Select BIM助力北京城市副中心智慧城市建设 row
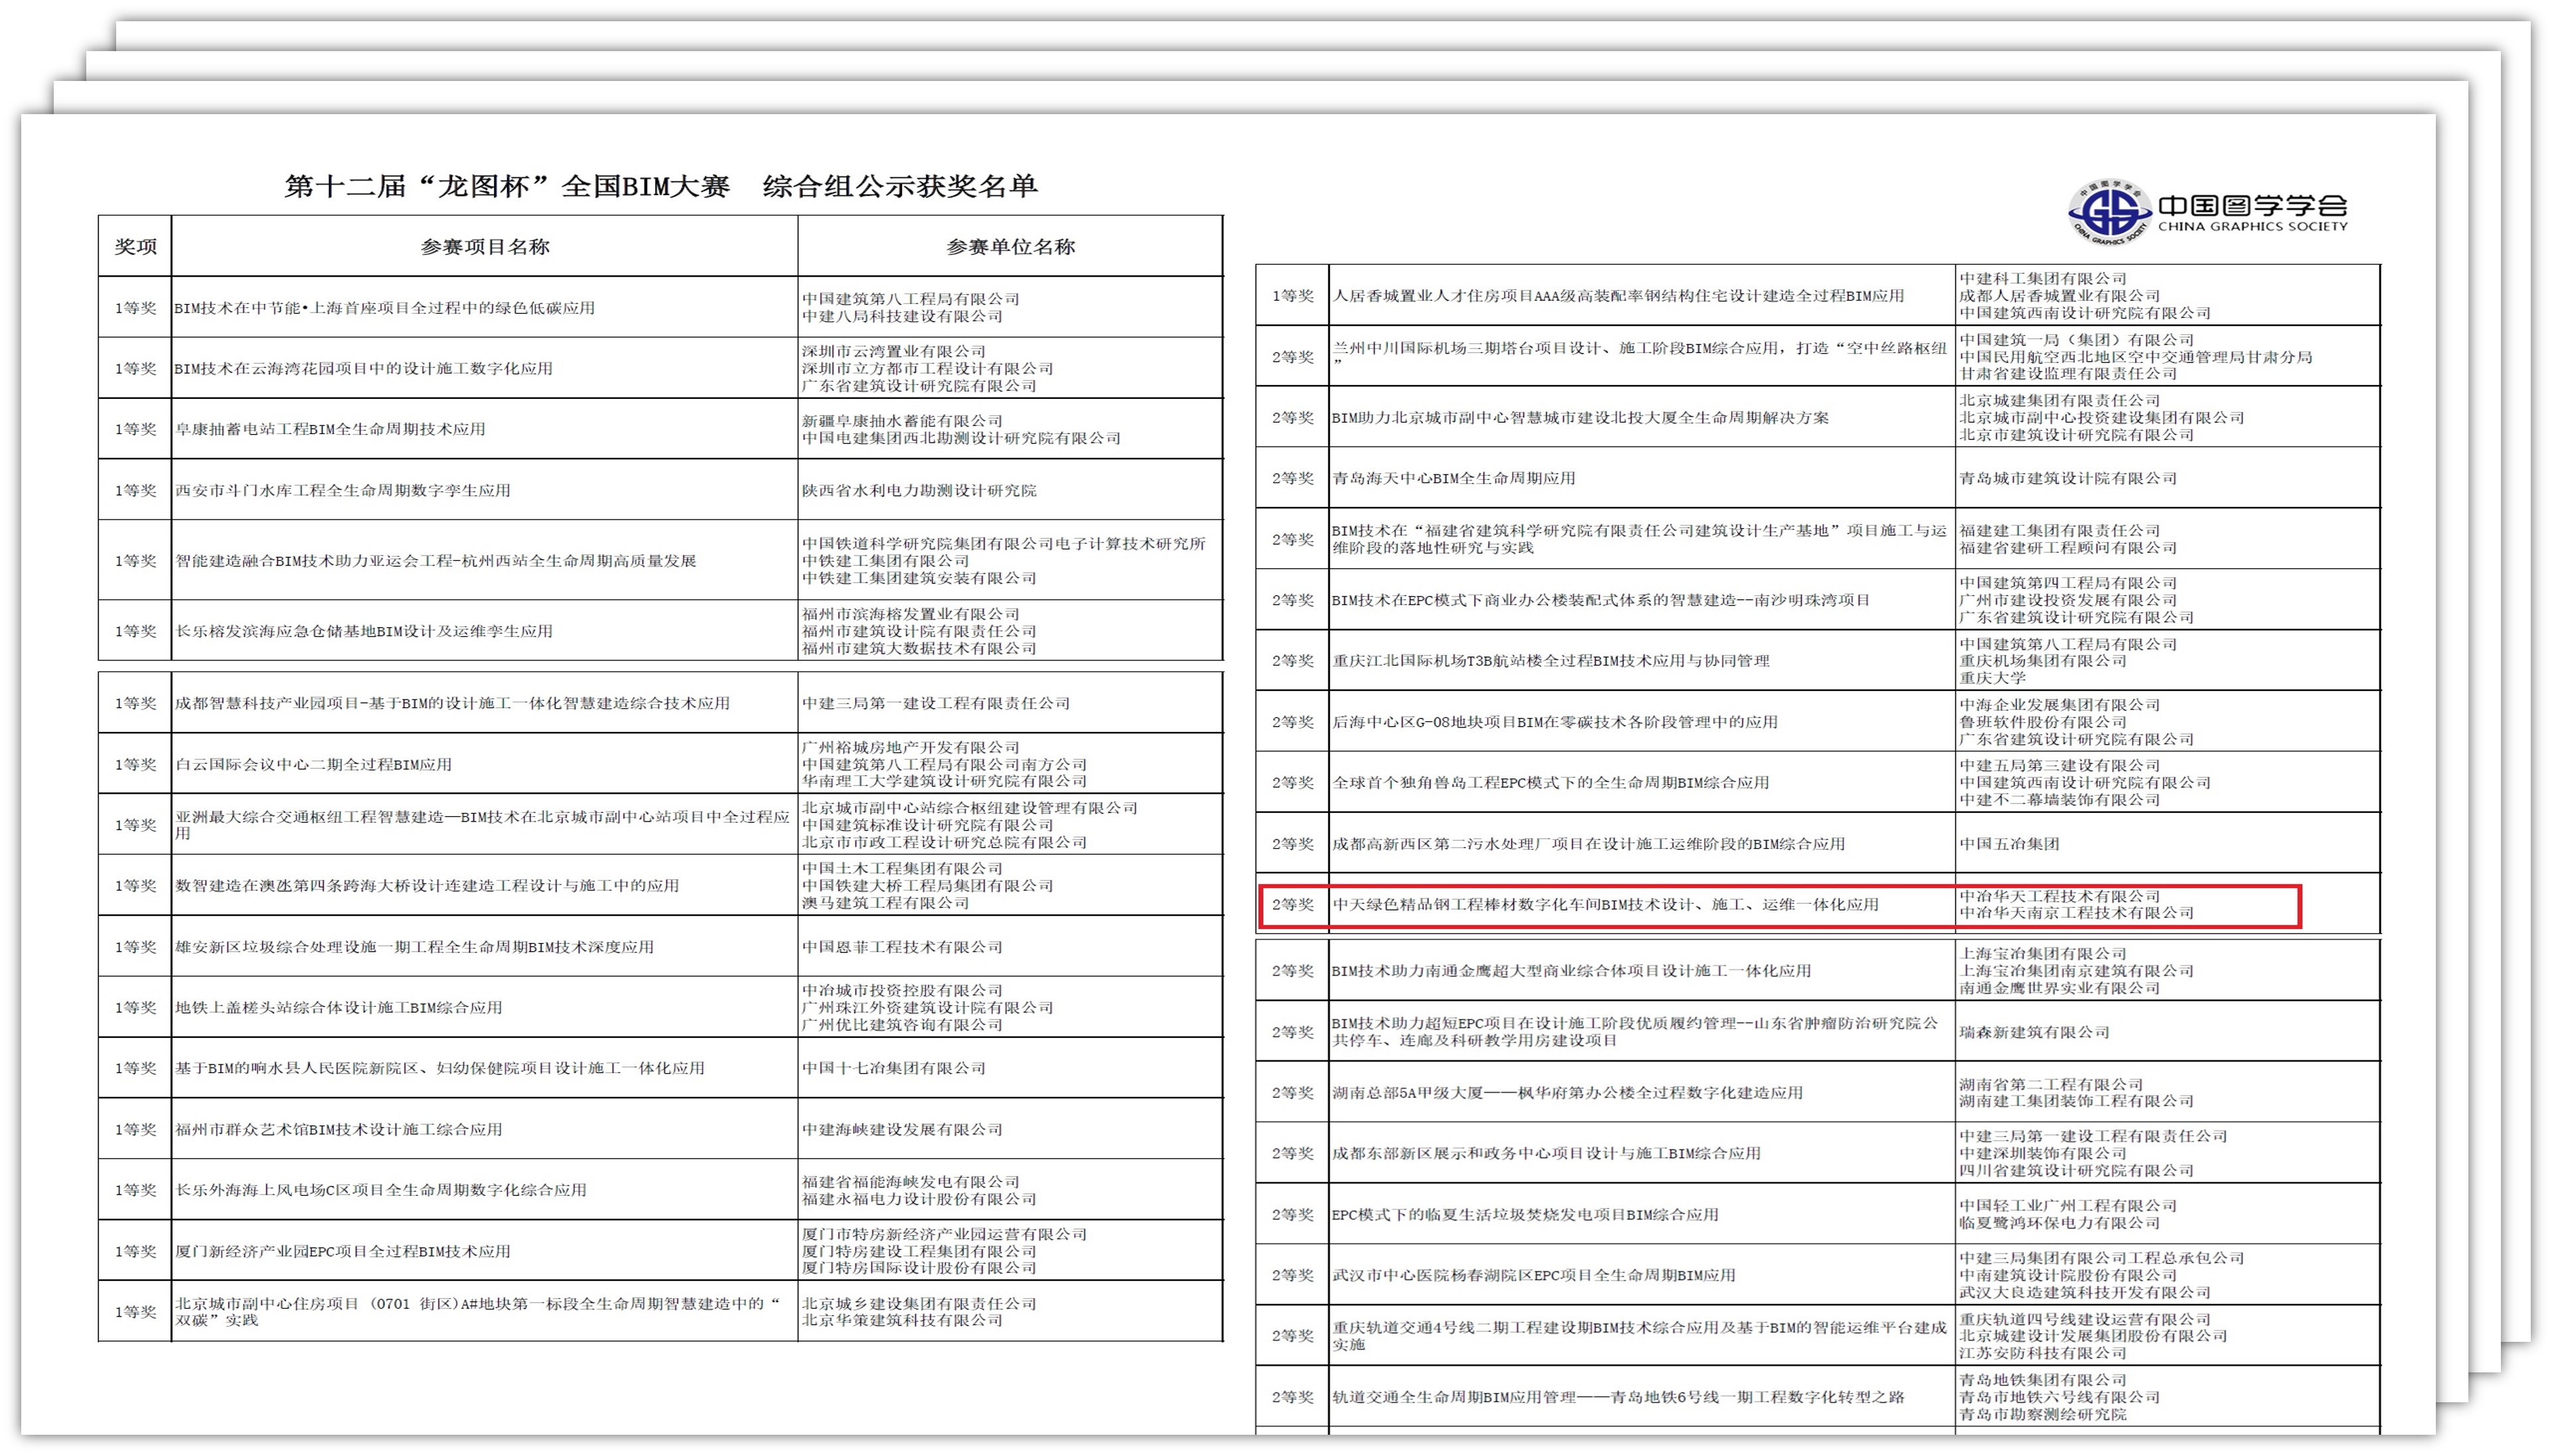Screen dimensions: 2552x1456 pyautogui.click(x=1818, y=417)
